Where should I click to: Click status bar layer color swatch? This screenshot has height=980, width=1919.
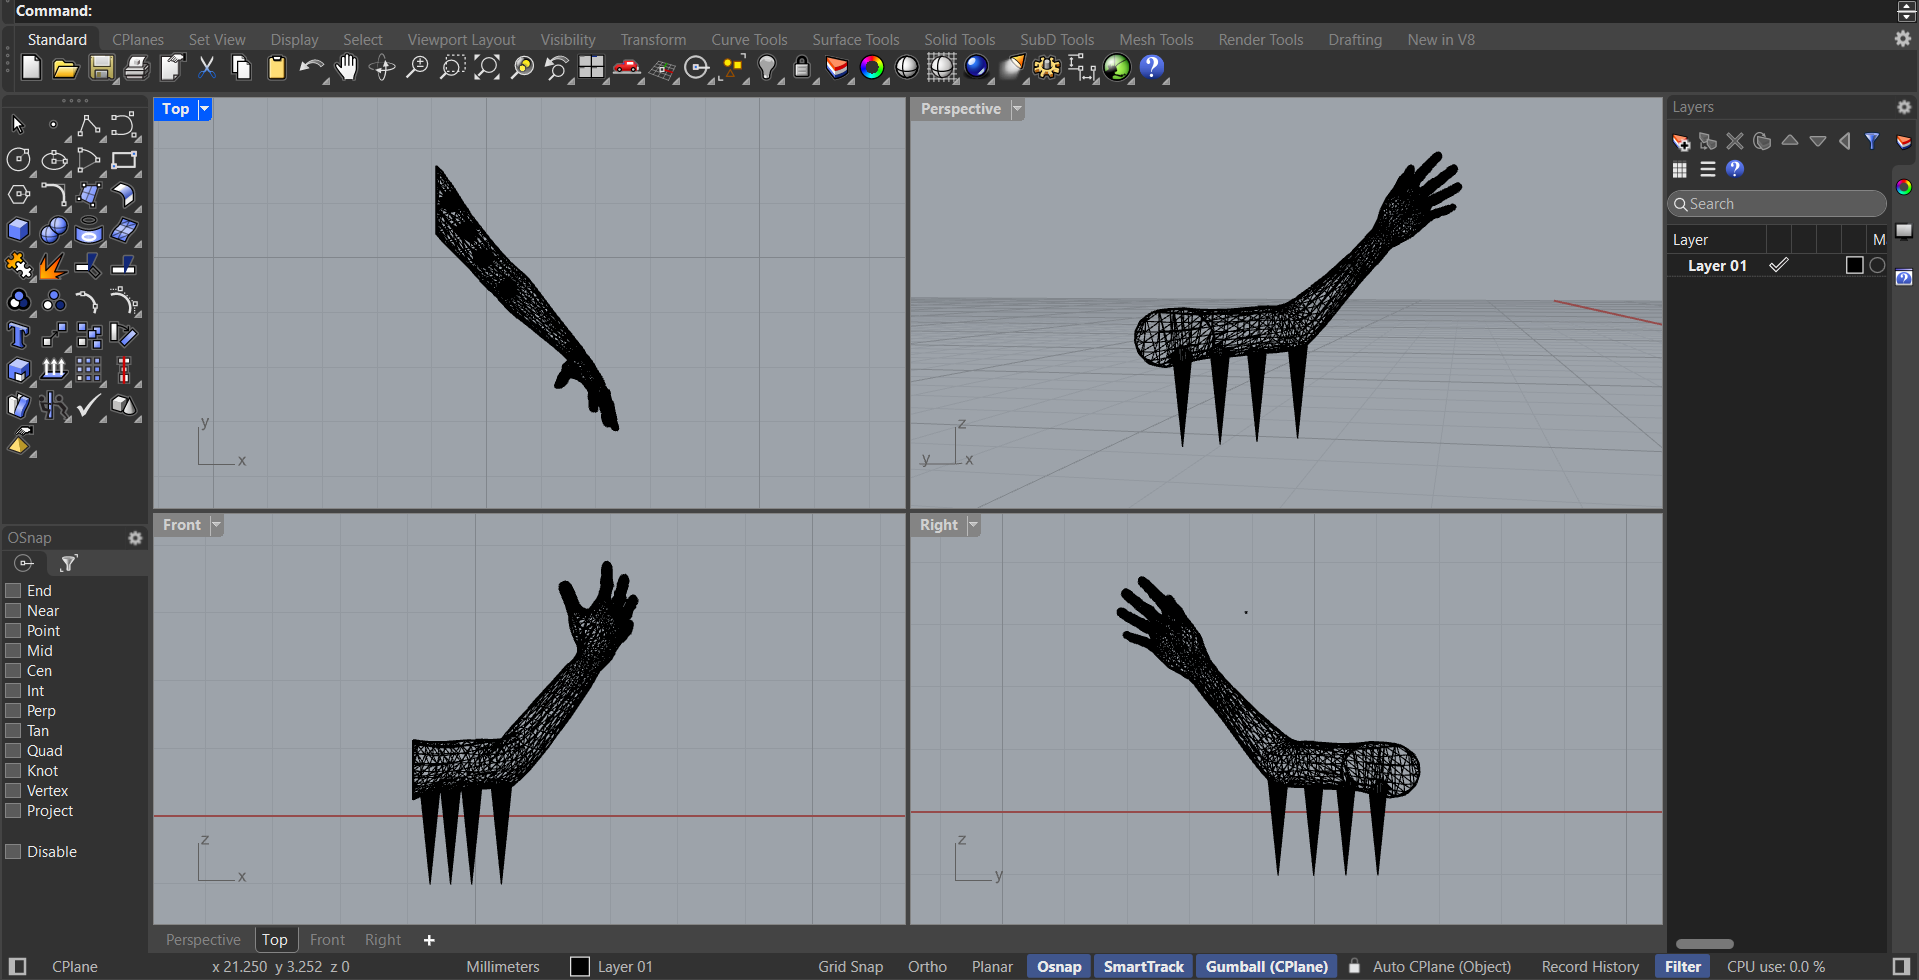(x=580, y=967)
